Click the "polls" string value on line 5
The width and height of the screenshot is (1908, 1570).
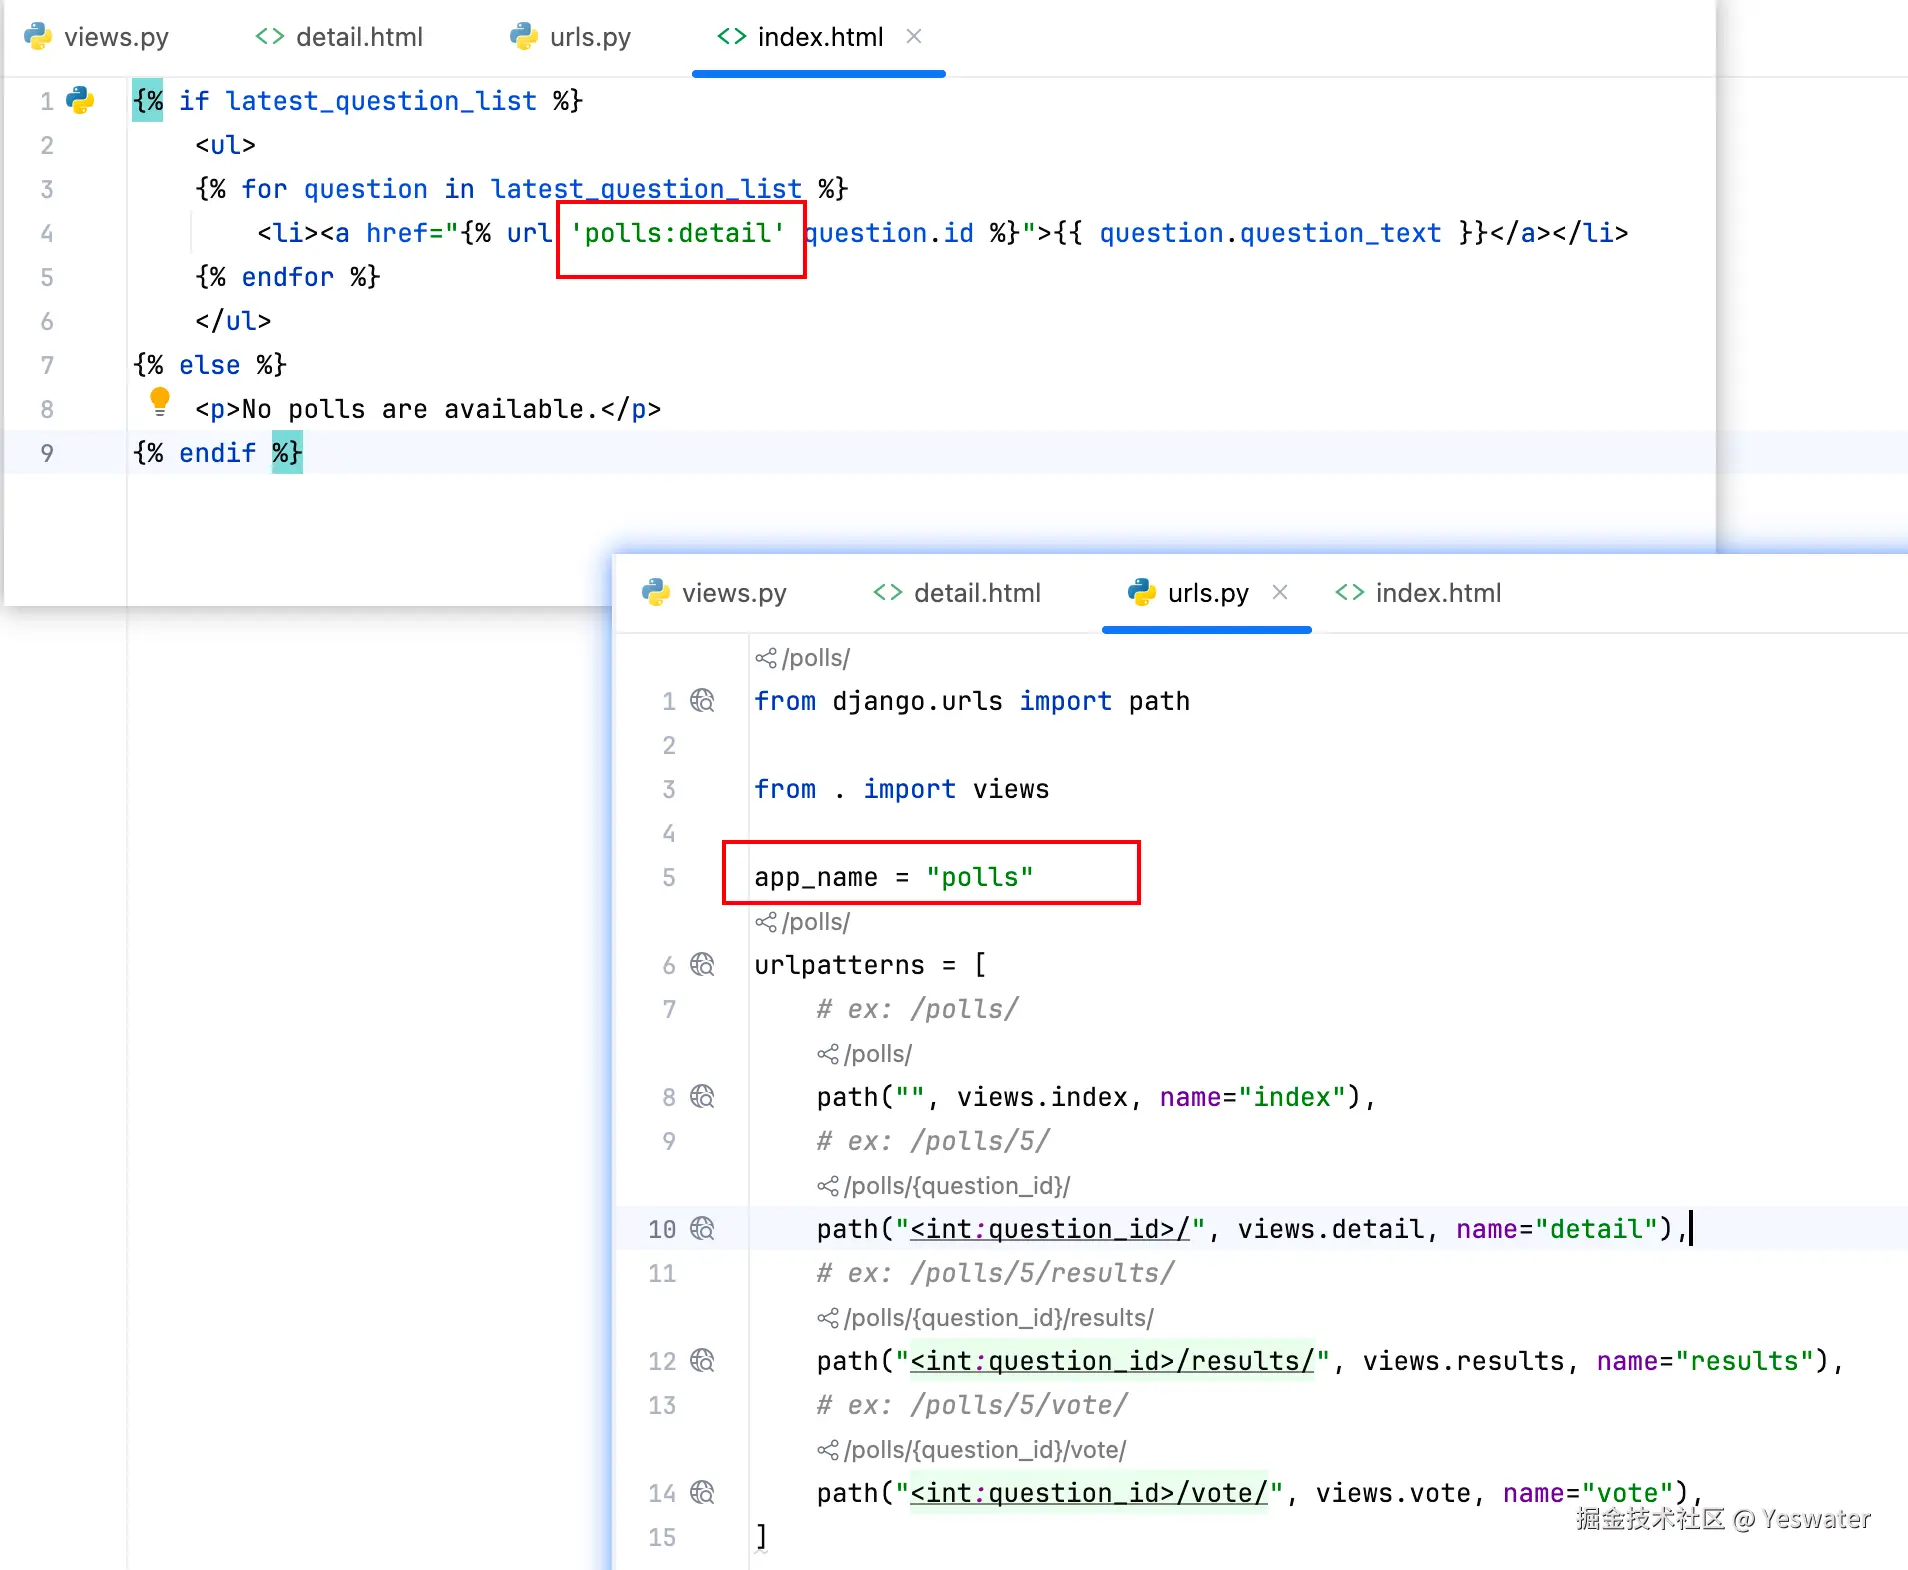pyautogui.click(x=980, y=877)
